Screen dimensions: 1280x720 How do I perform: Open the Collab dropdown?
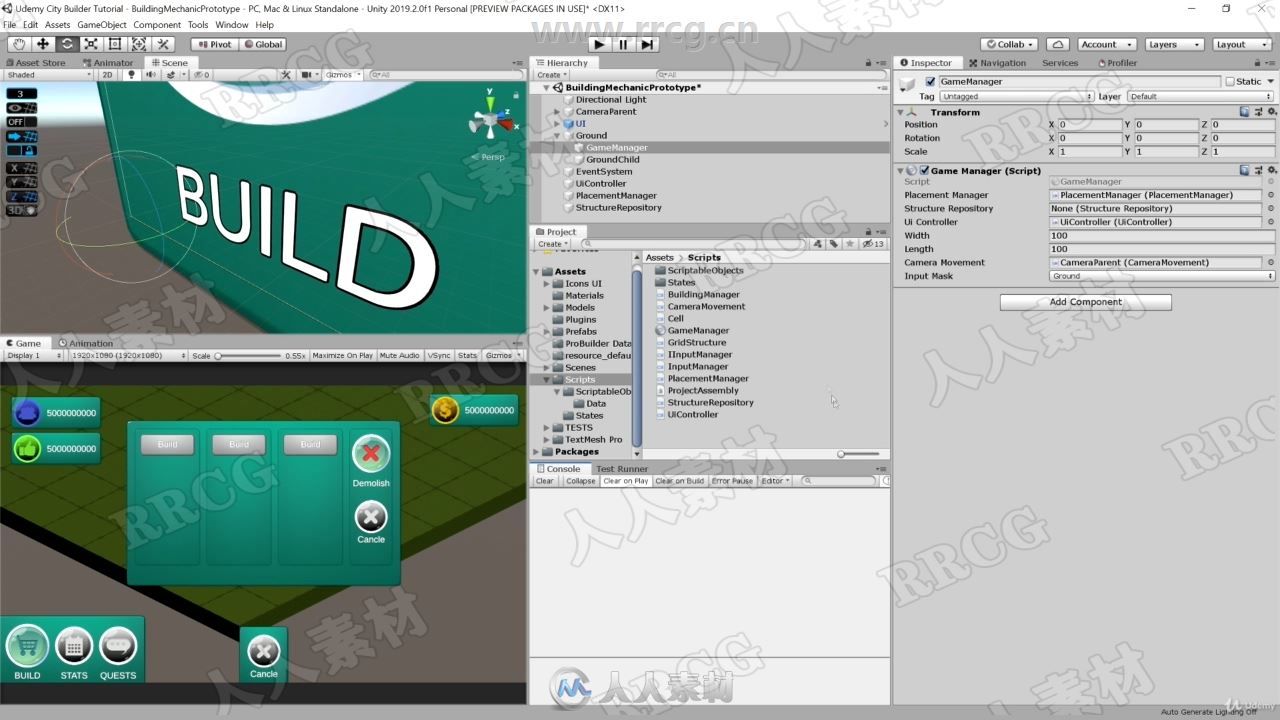[1009, 44]
